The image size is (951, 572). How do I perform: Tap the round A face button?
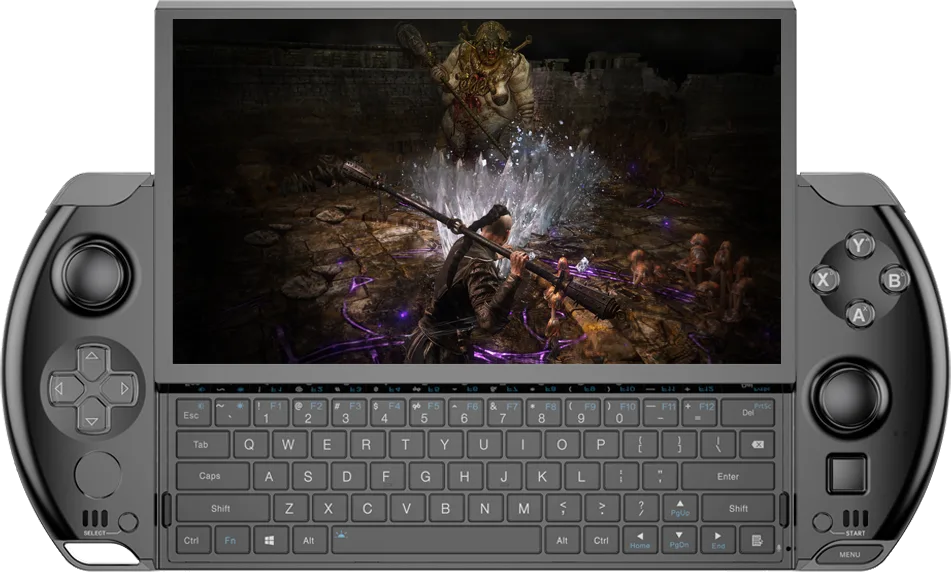(x=859, y=314)
